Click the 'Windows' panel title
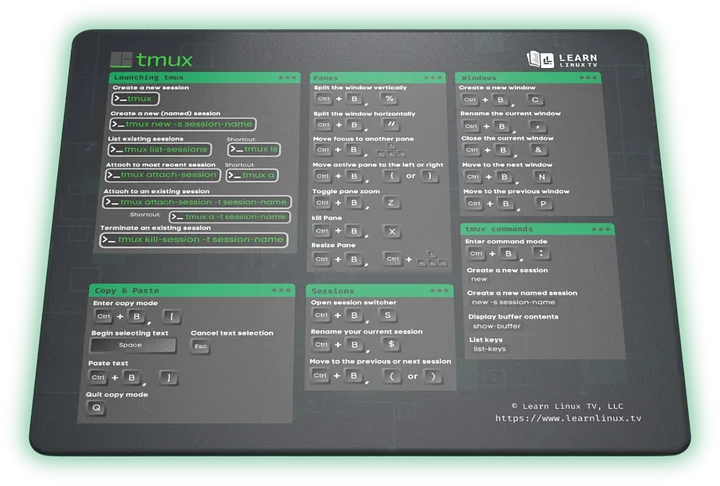This screenshot has height=486, width=720. pyautogui.click(x=479, y=78)
